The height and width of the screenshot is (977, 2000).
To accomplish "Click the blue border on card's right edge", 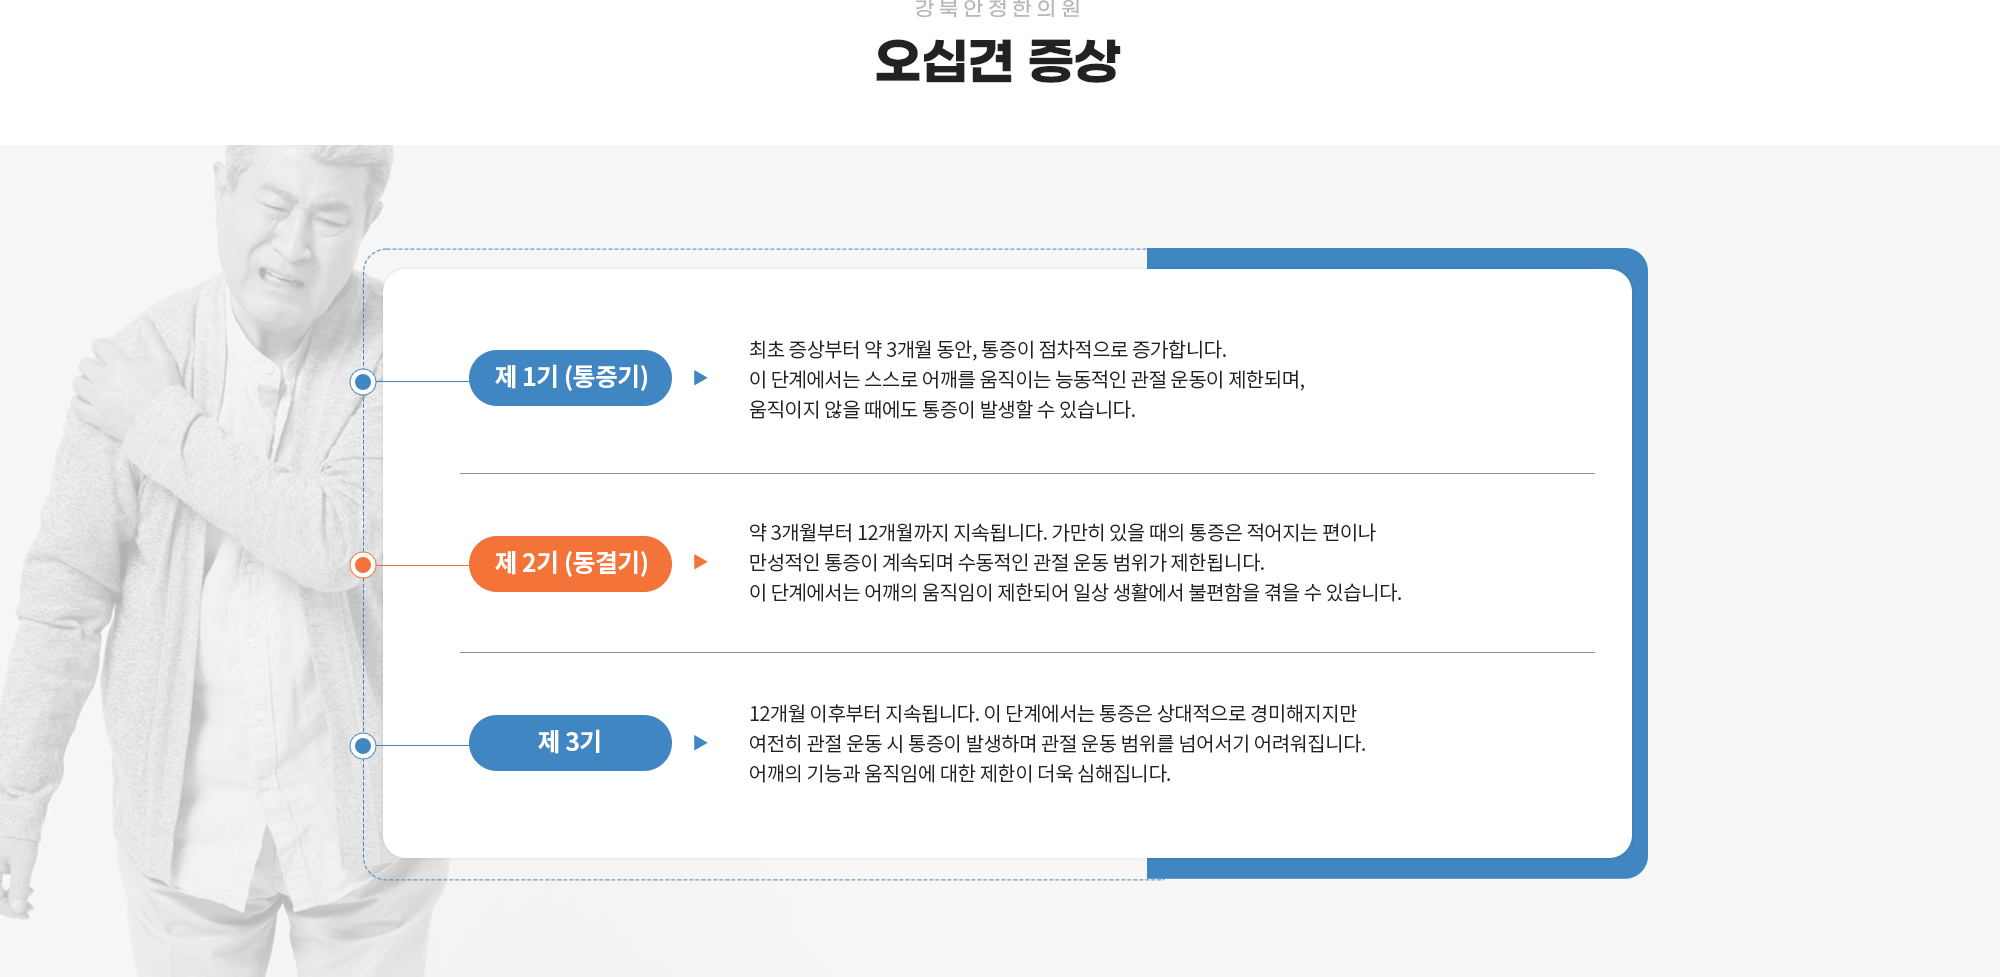I will click(x=1639, y=563).
